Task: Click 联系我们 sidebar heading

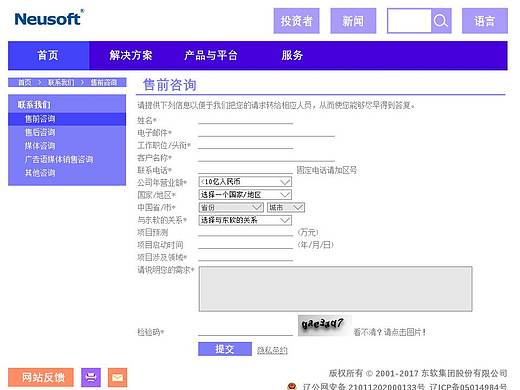Action: pos(34,105)
